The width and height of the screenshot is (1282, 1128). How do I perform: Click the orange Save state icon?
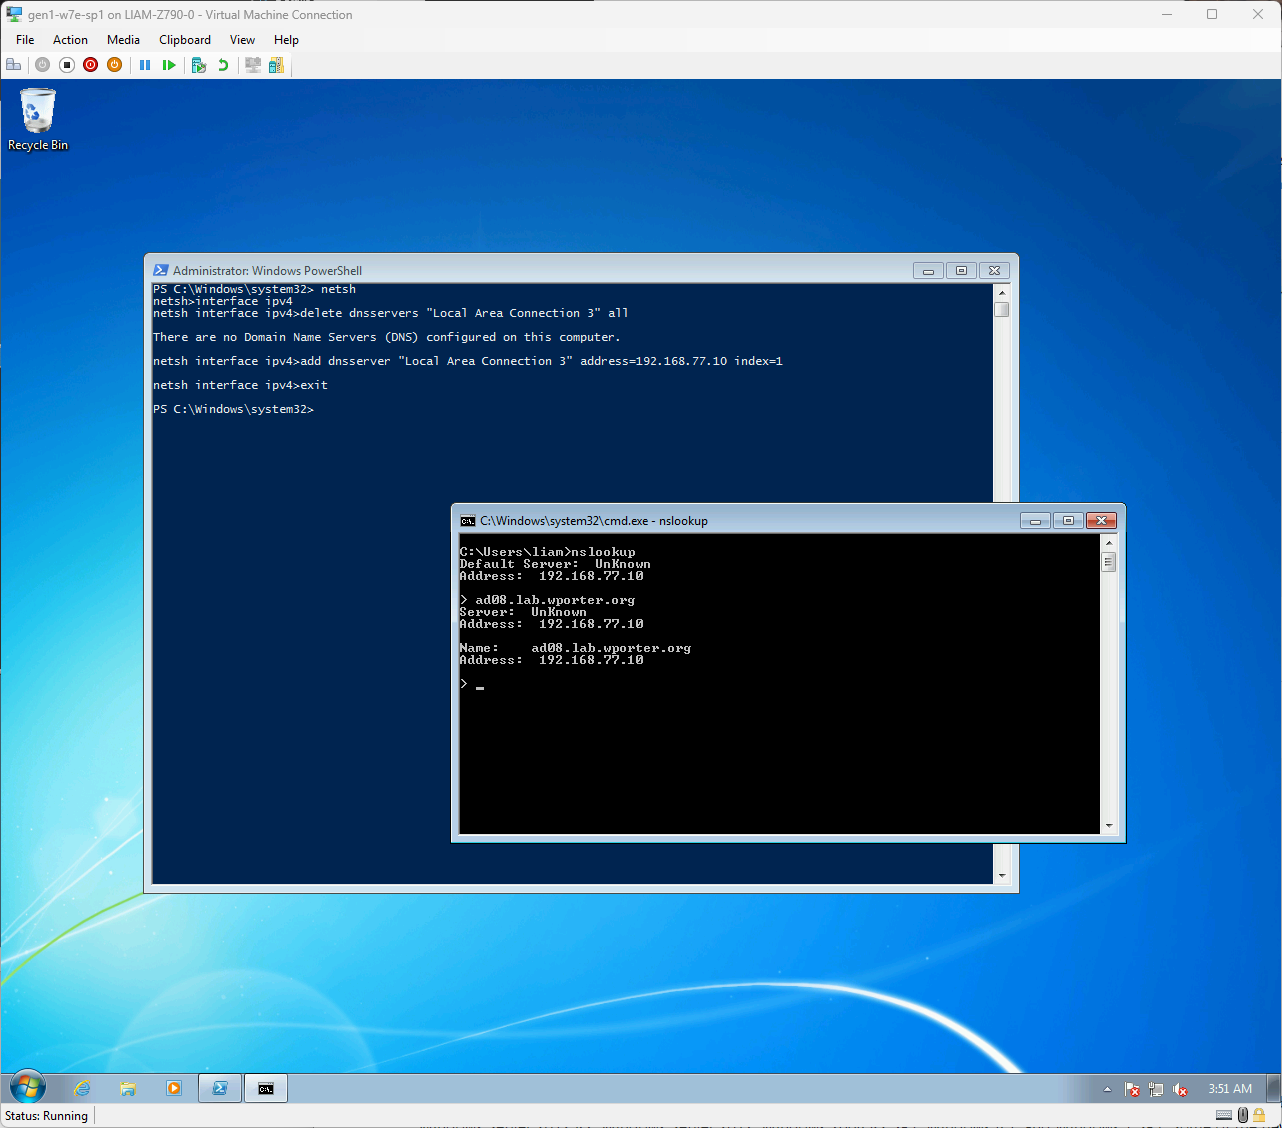tap(115, 65)
